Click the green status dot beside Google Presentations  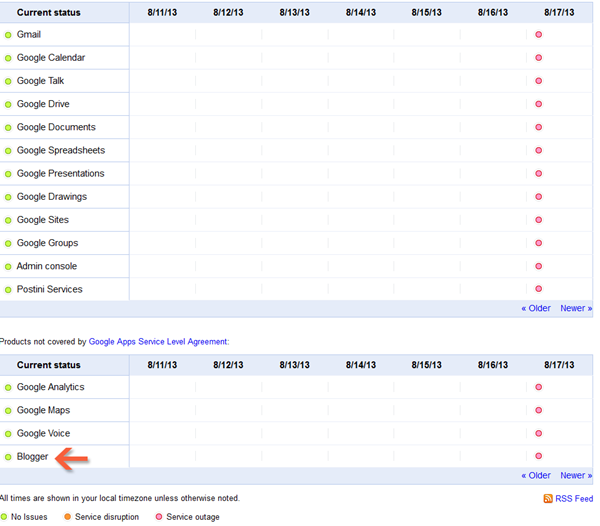pos(8,174)
